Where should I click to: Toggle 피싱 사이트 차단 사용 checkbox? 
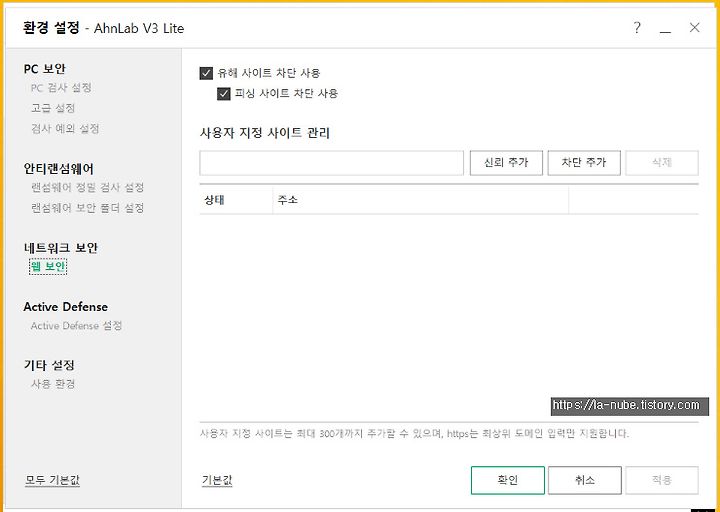224,94
